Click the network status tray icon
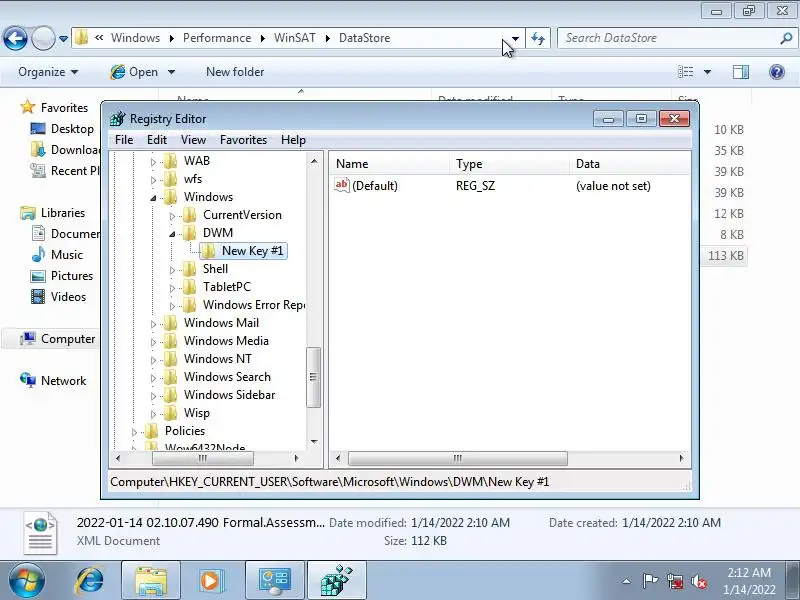 pos(675,581)
